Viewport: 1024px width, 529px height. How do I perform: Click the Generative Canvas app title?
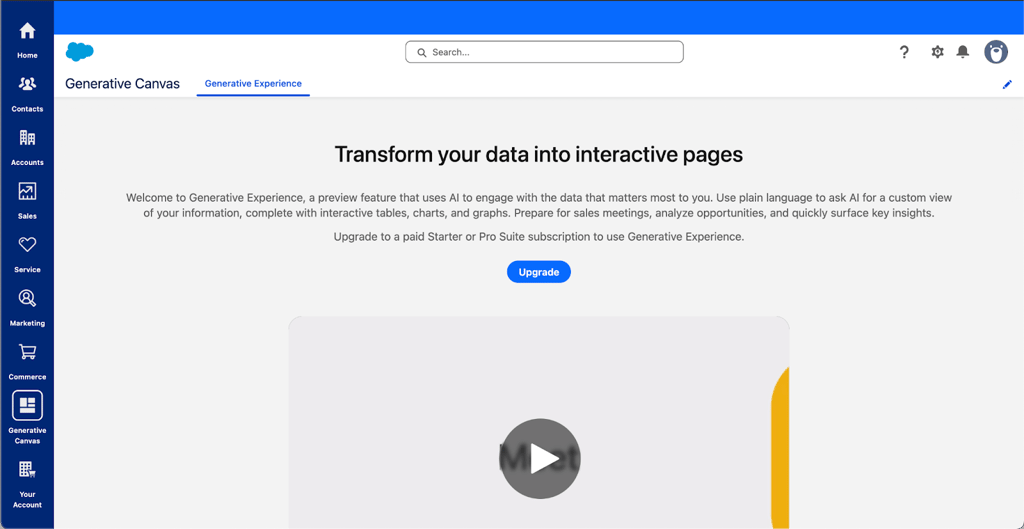(122, 84)
